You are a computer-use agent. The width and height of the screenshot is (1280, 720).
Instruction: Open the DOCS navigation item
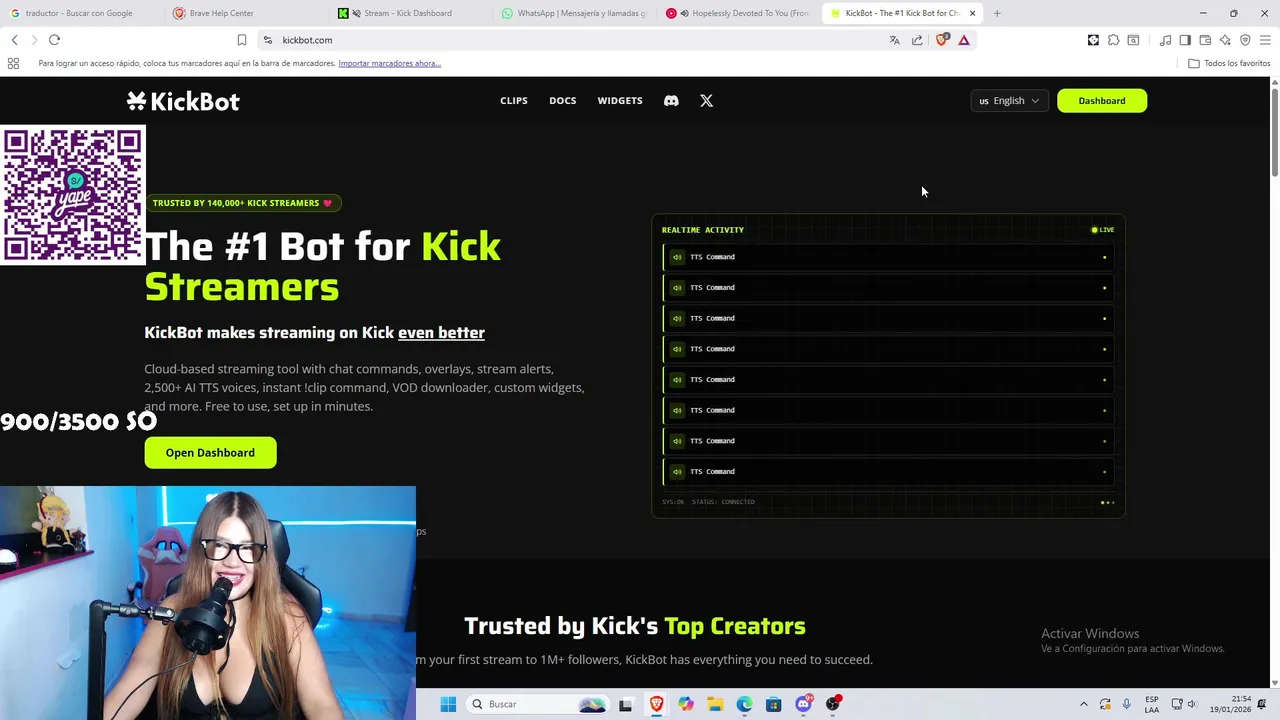tap(563, 101)
